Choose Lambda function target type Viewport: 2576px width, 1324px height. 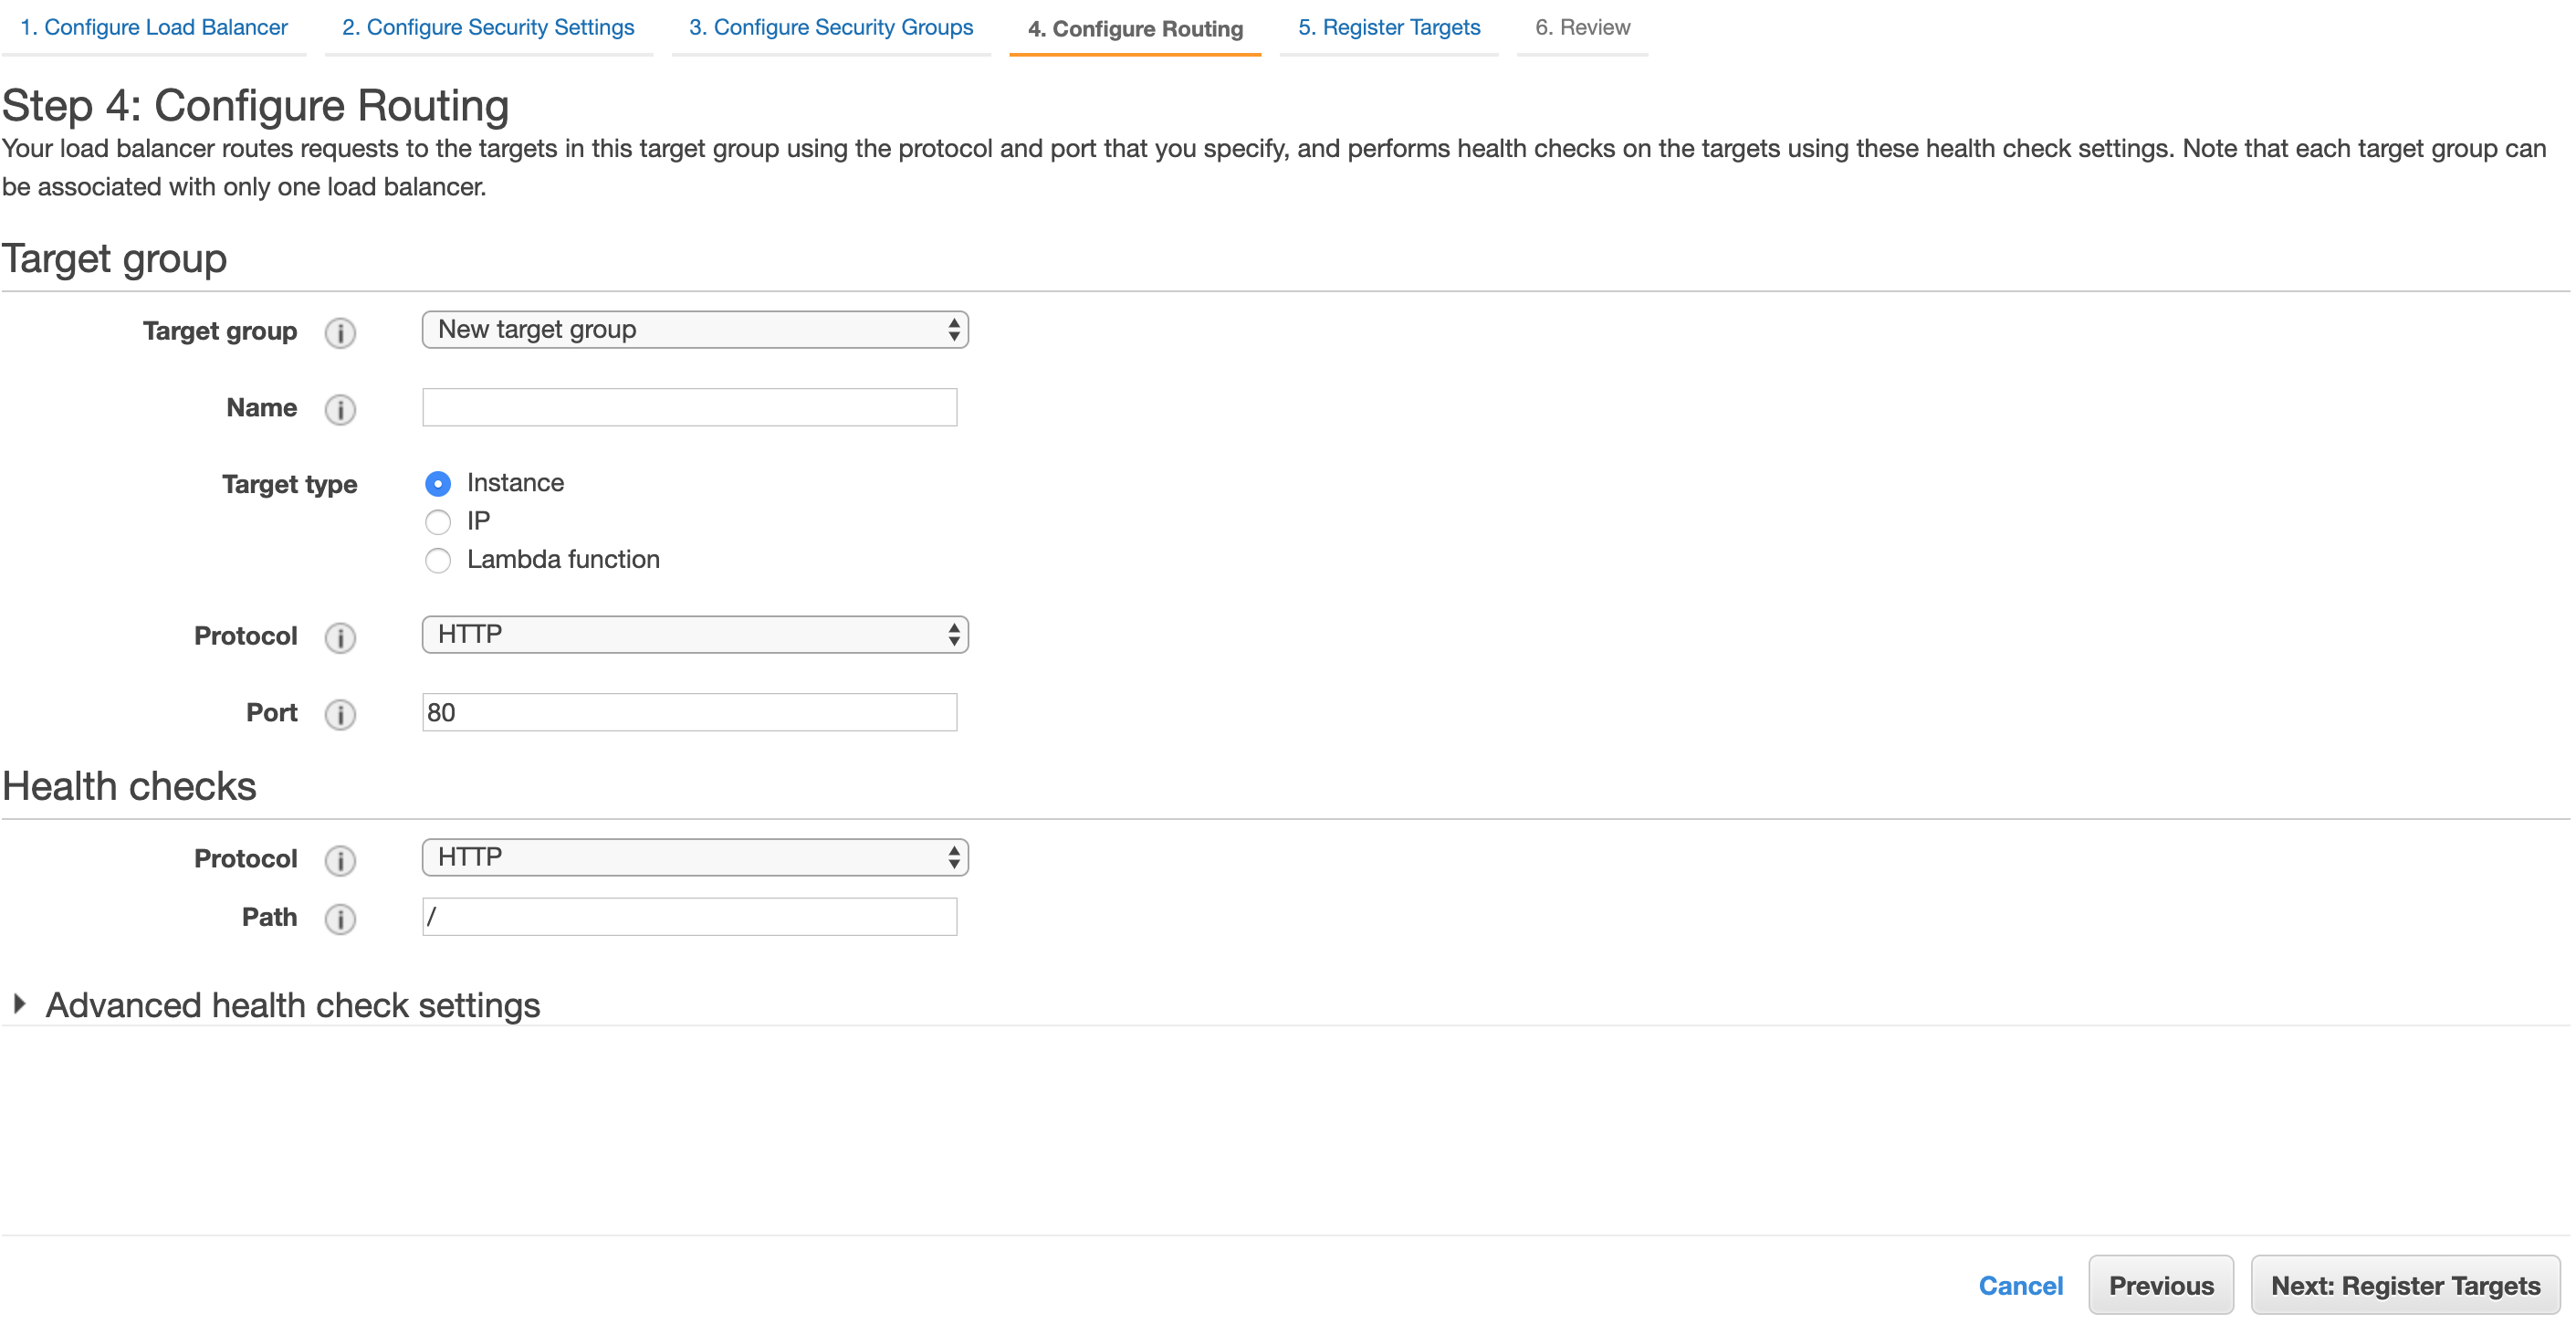438,560
